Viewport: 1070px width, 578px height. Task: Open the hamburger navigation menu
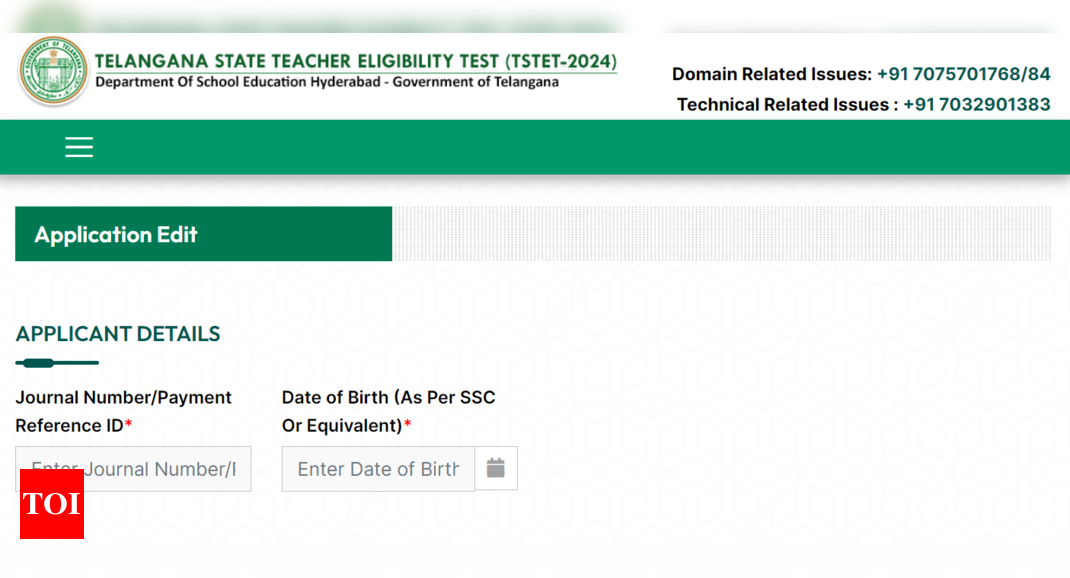pyautogui.click(x=79, y=146)
